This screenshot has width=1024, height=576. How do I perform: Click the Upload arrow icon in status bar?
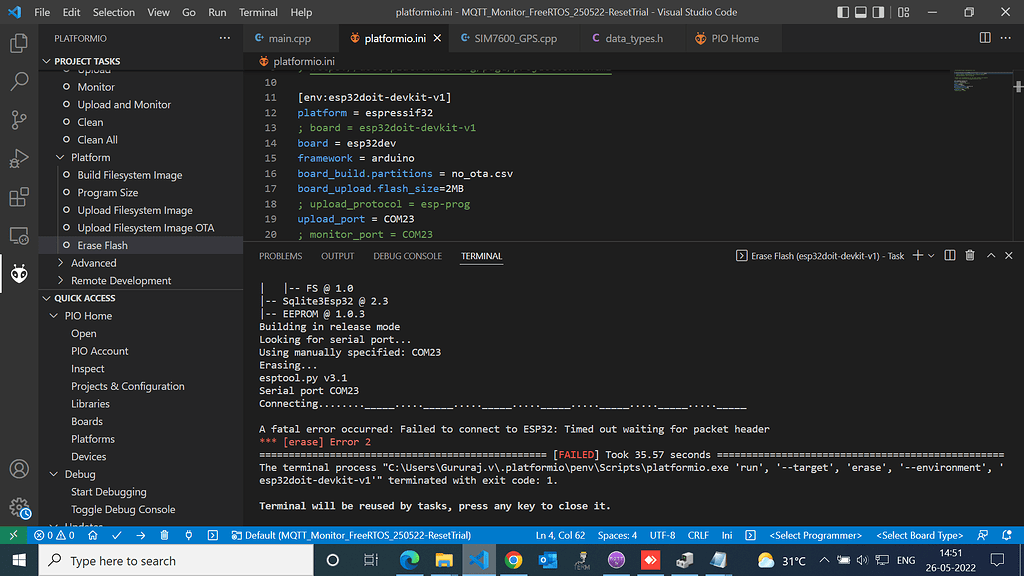[x=141, y=535]
